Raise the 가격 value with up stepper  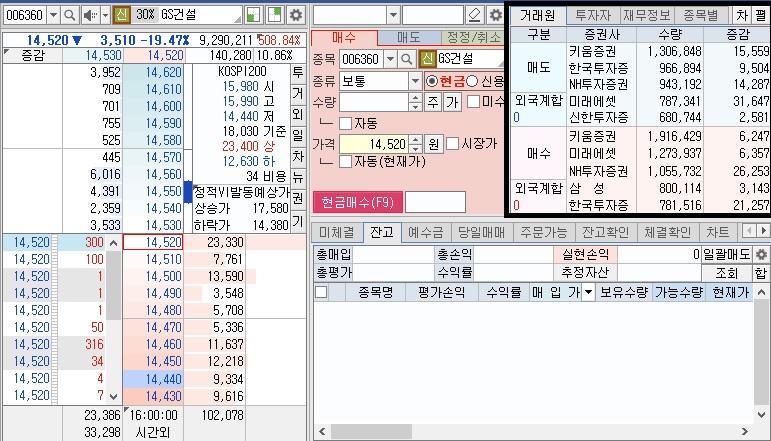tap(415, 140)
